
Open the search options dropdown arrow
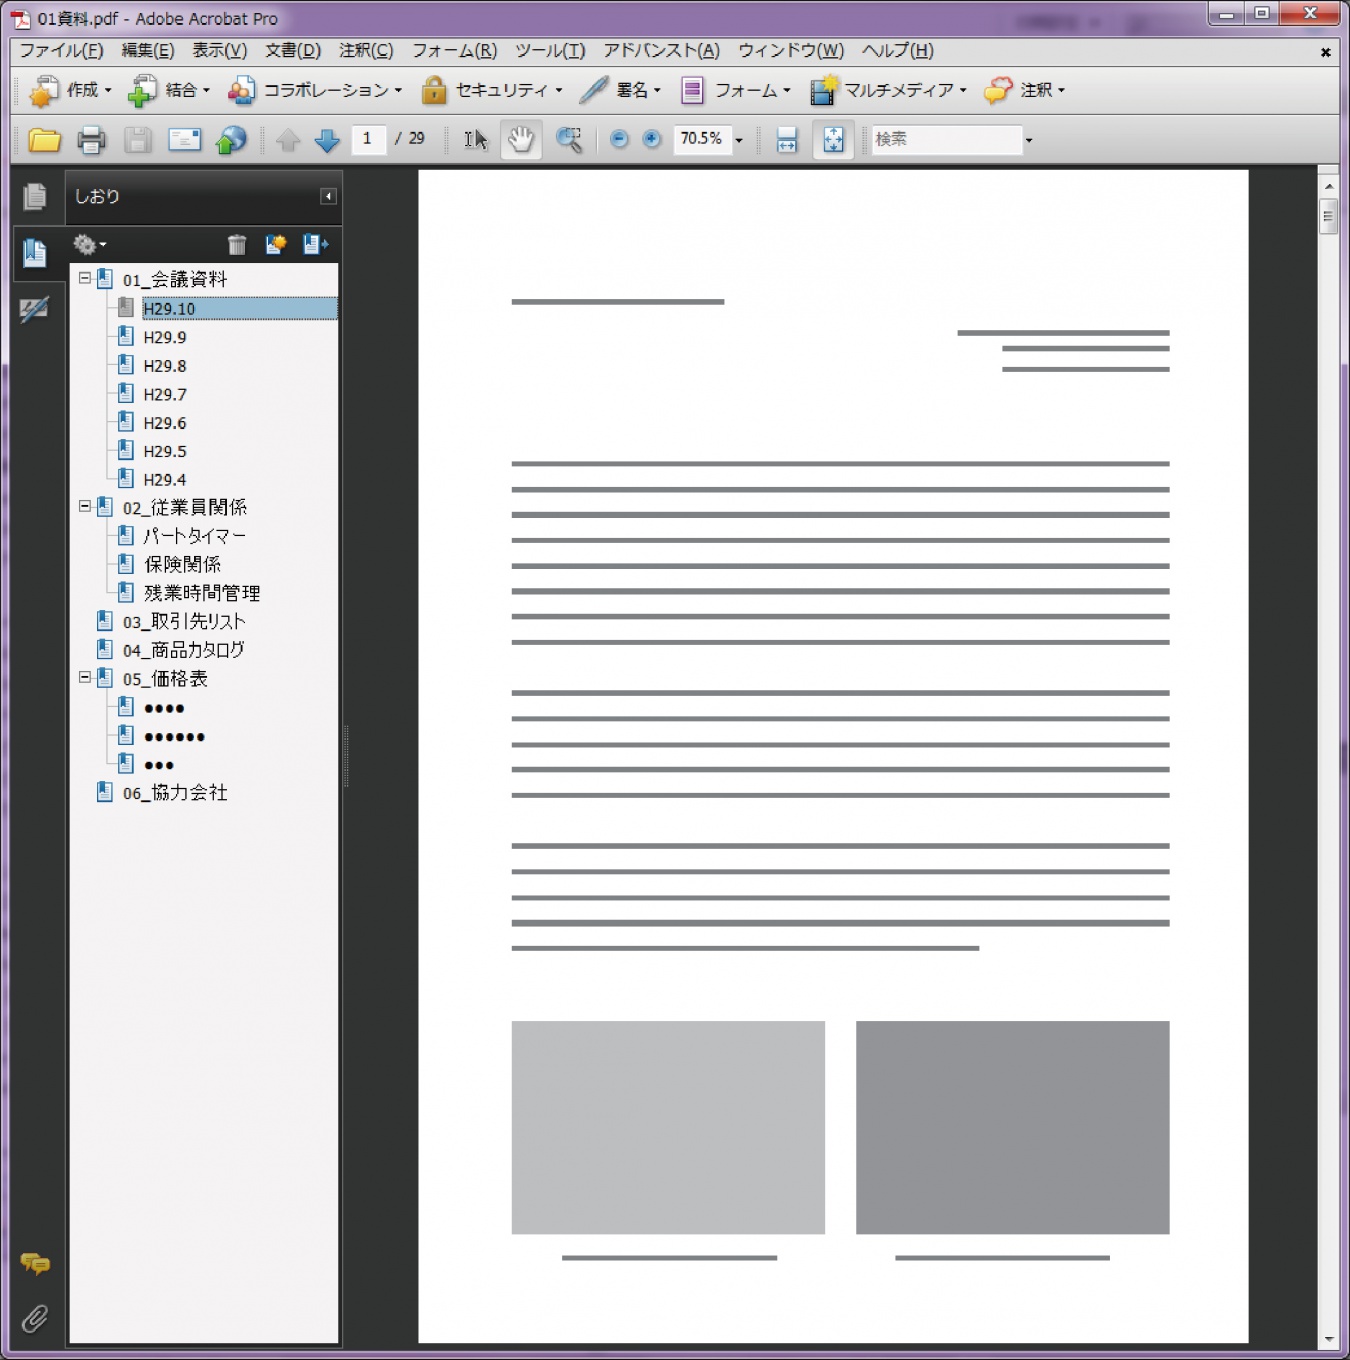pos(1028,140)
